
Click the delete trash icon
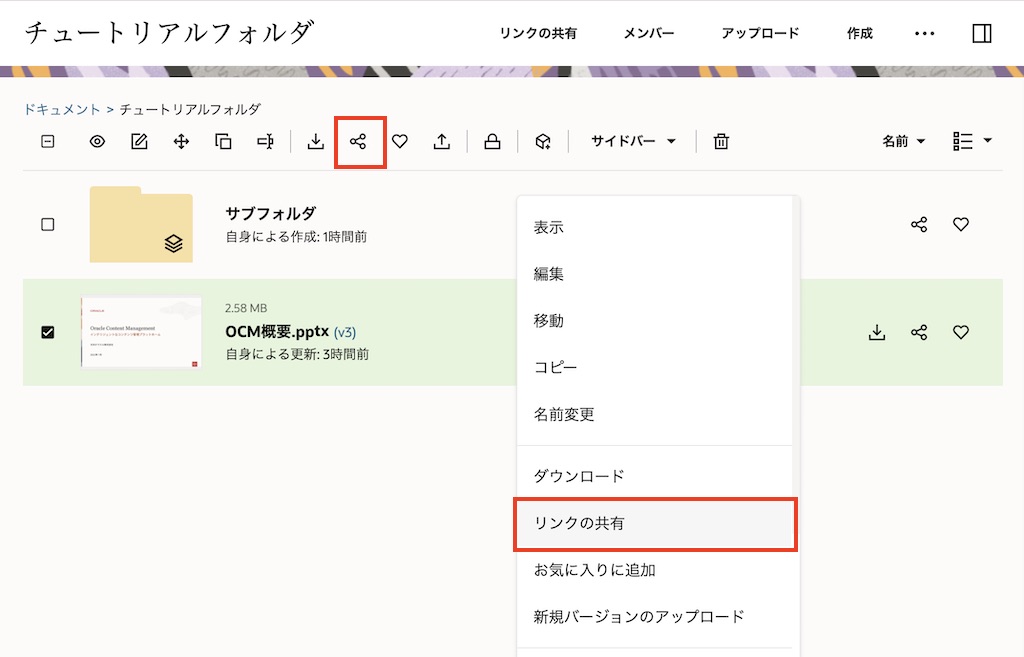click(x=719, y=141)
